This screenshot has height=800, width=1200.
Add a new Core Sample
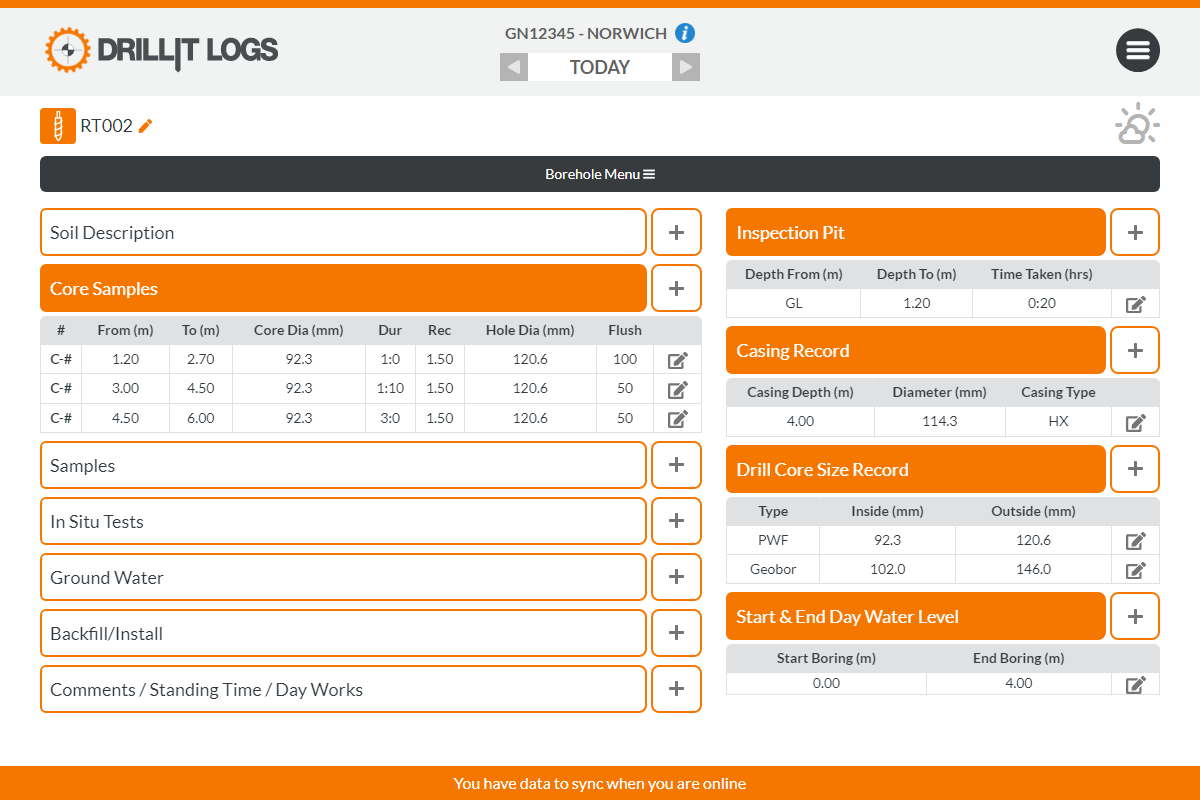676,288
